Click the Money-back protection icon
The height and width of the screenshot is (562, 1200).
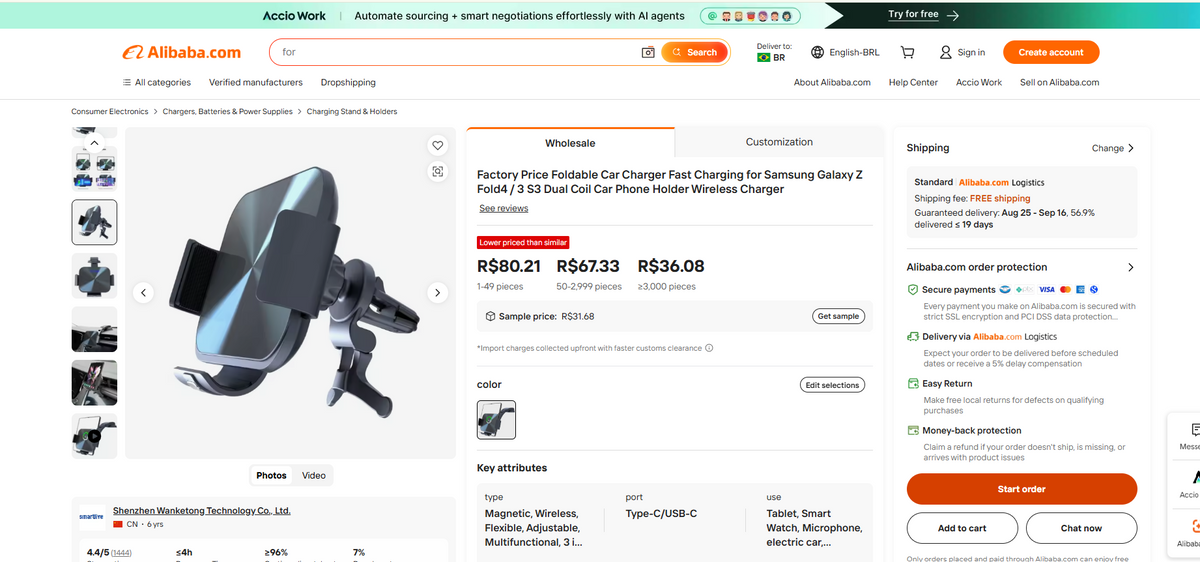(913, 430)
